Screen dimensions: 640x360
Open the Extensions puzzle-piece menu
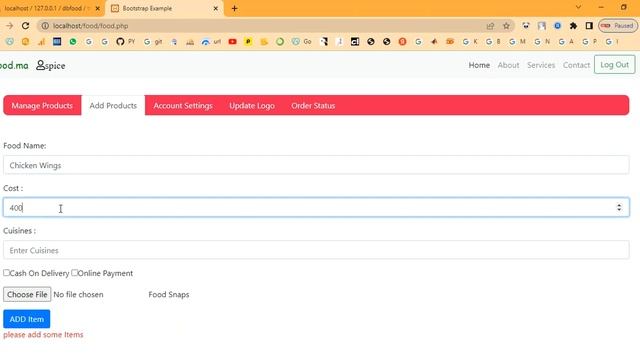[573, 26]
